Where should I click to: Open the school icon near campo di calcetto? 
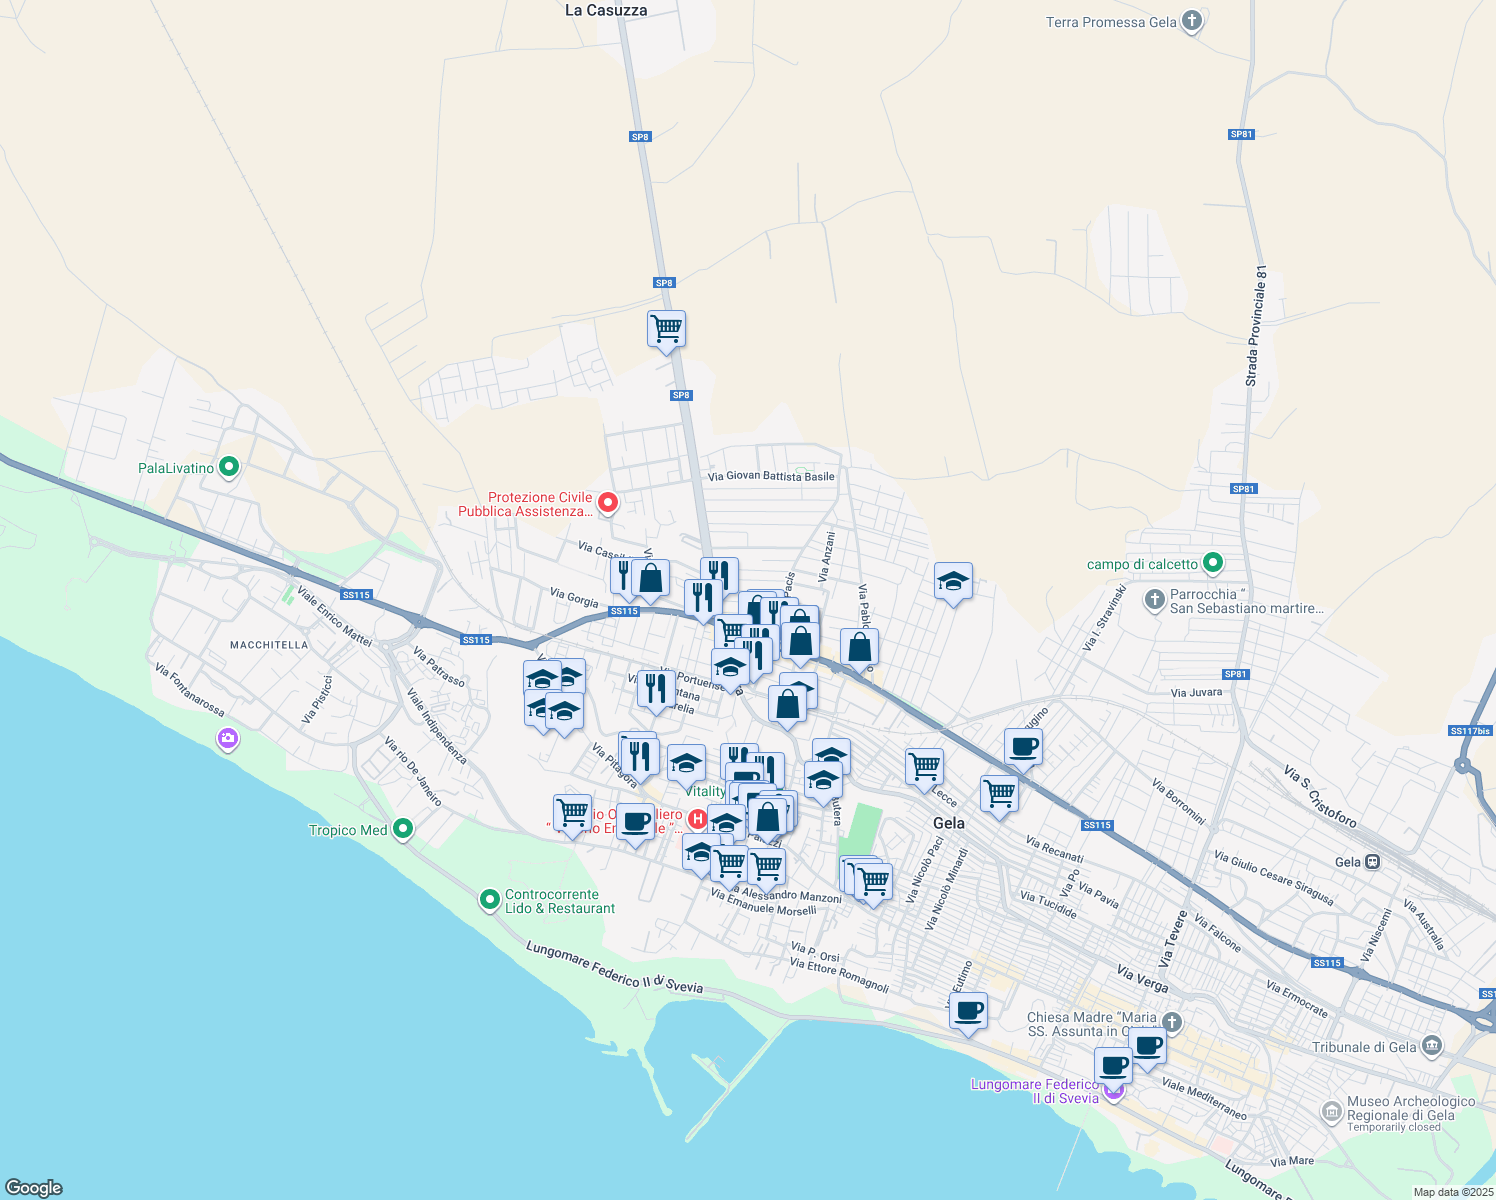tap(952, 581)
